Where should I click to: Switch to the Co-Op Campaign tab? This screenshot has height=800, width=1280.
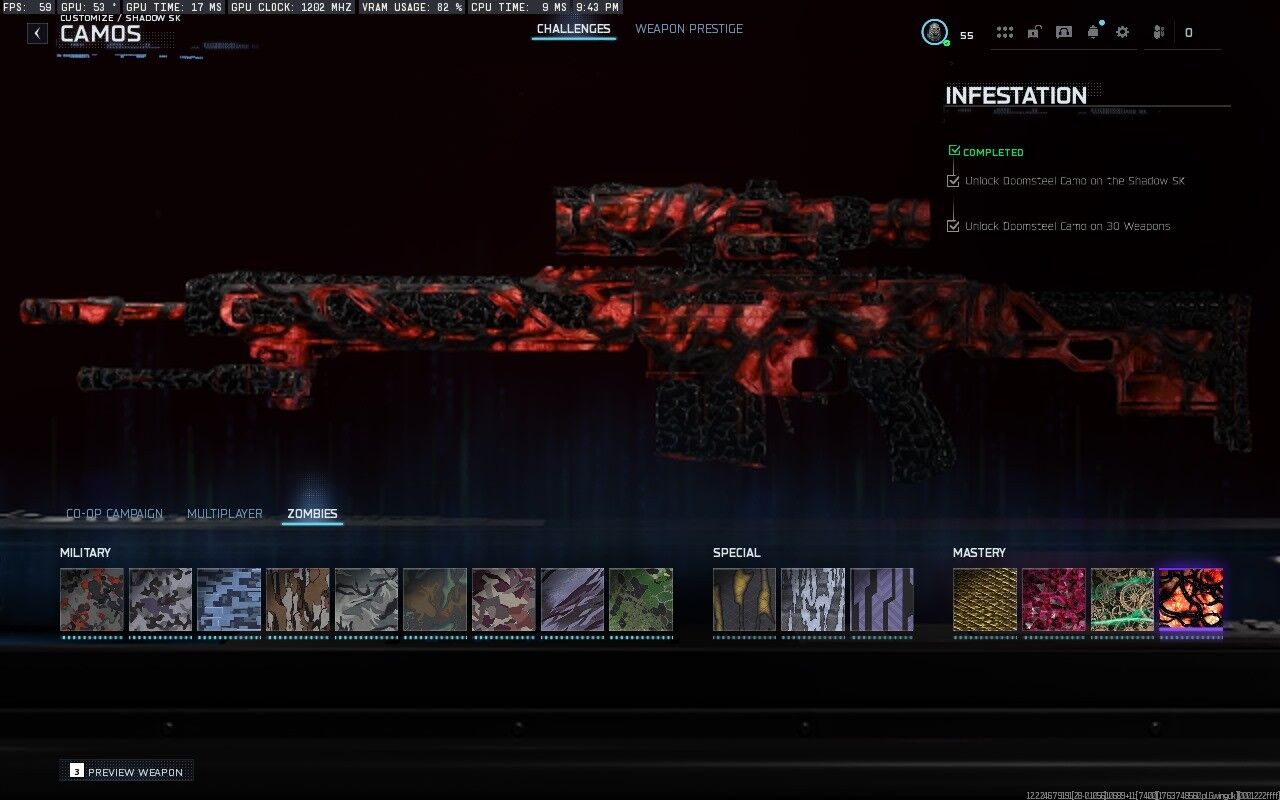click(x=114, y=513)
